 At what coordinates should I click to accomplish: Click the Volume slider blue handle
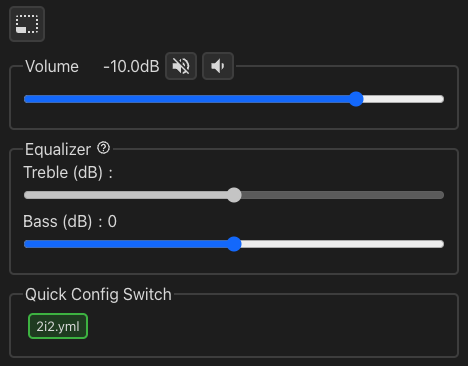tap(356, 99)
